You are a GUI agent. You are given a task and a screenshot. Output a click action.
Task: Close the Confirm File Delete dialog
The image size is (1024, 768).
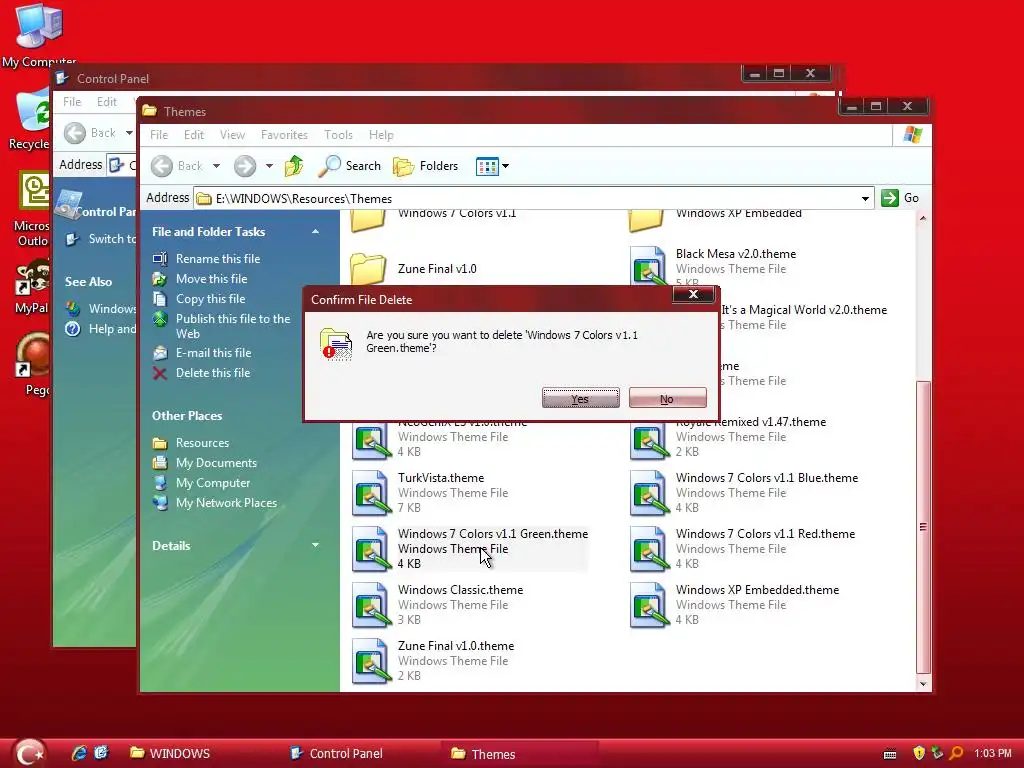click(x=693, y=295)
